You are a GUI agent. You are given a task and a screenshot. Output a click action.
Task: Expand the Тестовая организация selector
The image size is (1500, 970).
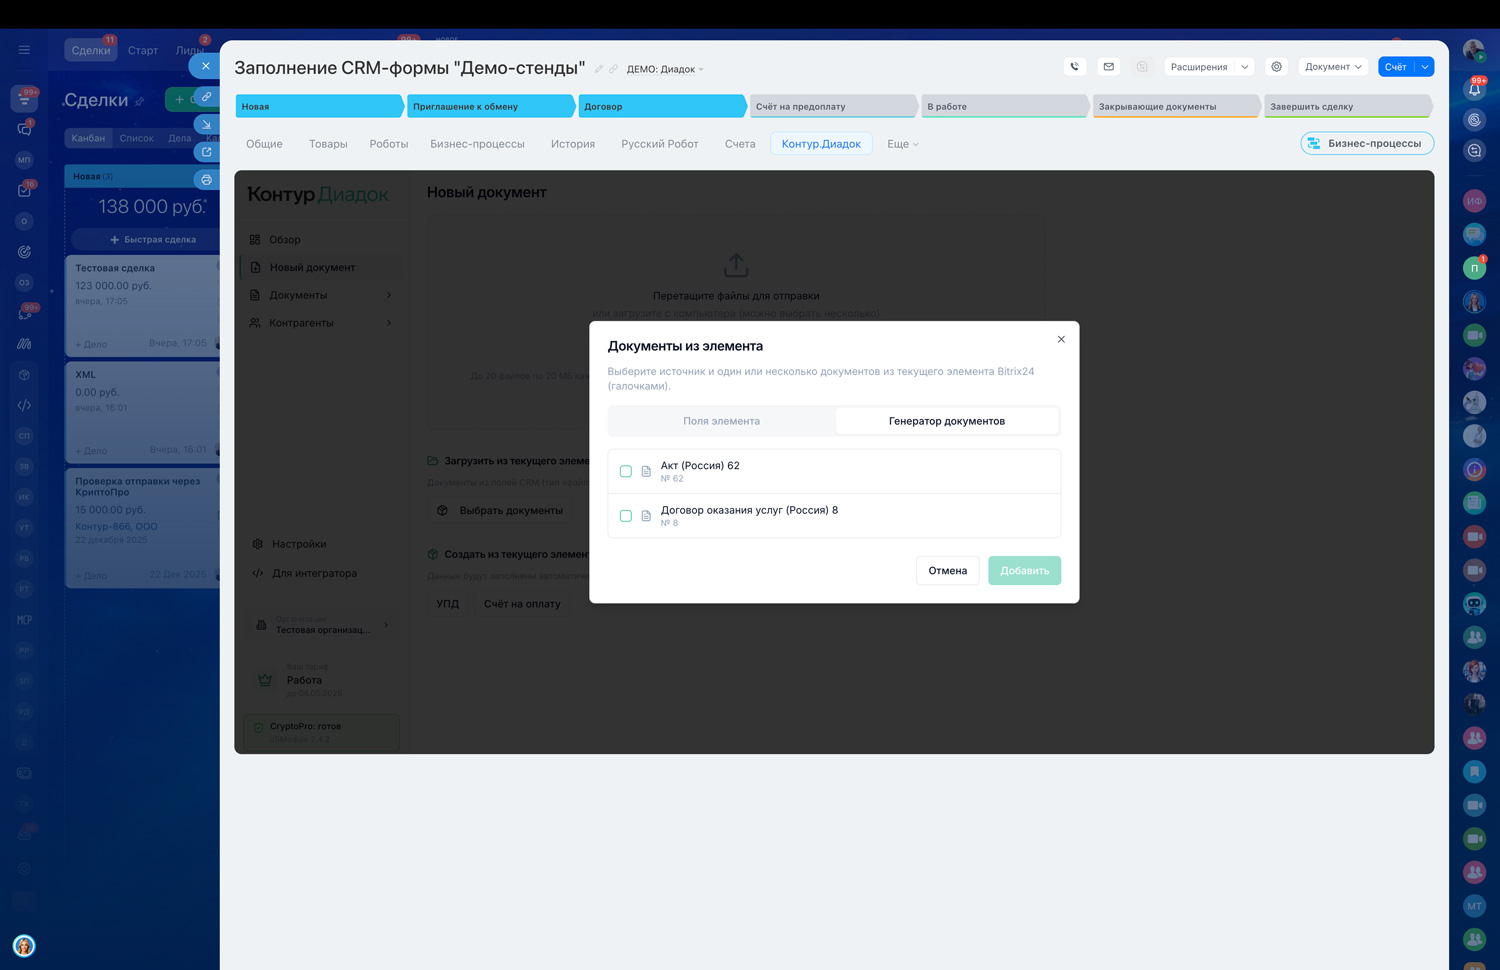322,625
